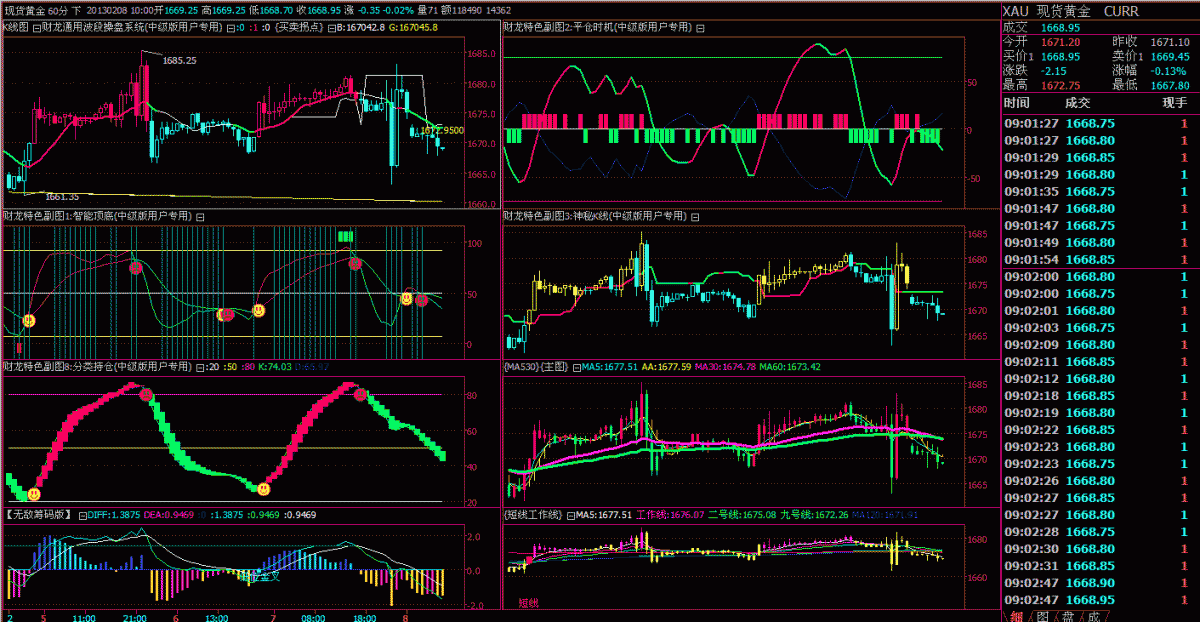The width and height of the screenshot is (1200, 622).
Task: Click the 短线 marker in the bottom chart
Action: click(528, 603)
